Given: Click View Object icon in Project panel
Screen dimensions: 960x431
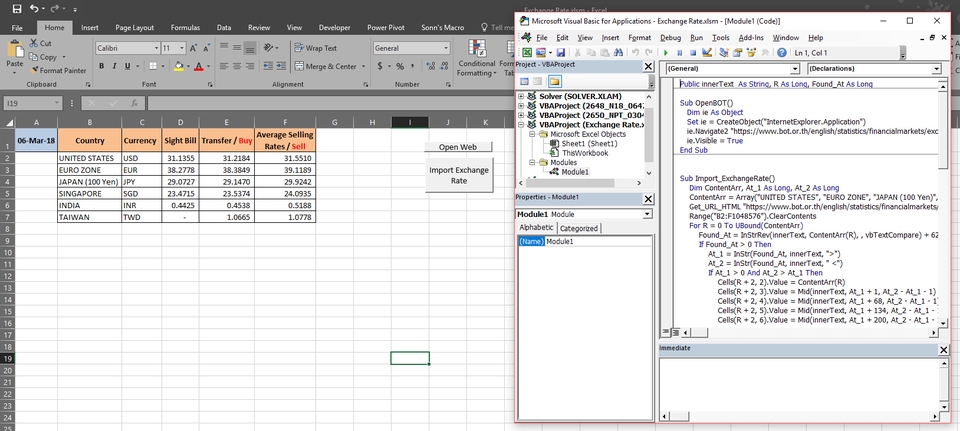Looking at the screenshot, I should [538, 81].
